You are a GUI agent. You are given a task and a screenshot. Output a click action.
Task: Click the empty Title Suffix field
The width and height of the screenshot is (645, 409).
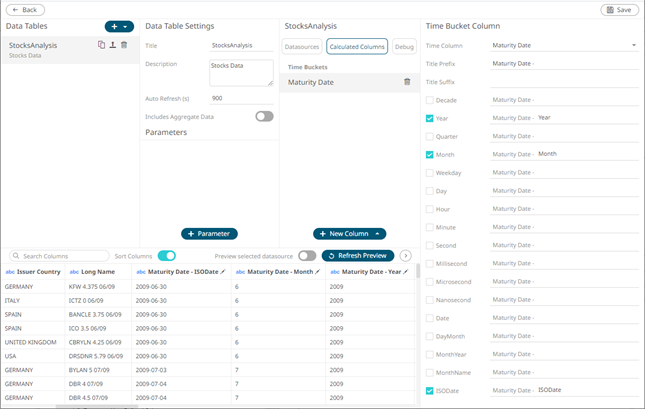pos(564,82)
